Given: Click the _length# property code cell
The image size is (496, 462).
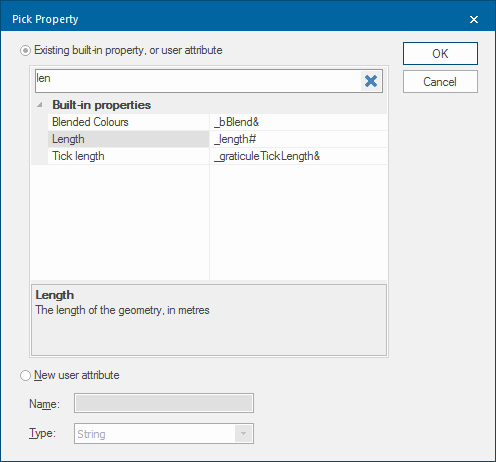Looking at the screenshot, I should [298, 139].
